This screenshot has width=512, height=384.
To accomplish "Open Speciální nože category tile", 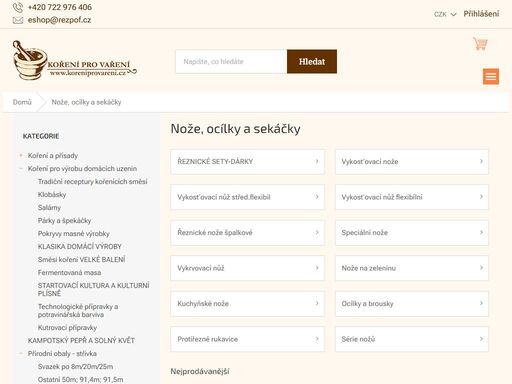I will click(x=412, y=233).
